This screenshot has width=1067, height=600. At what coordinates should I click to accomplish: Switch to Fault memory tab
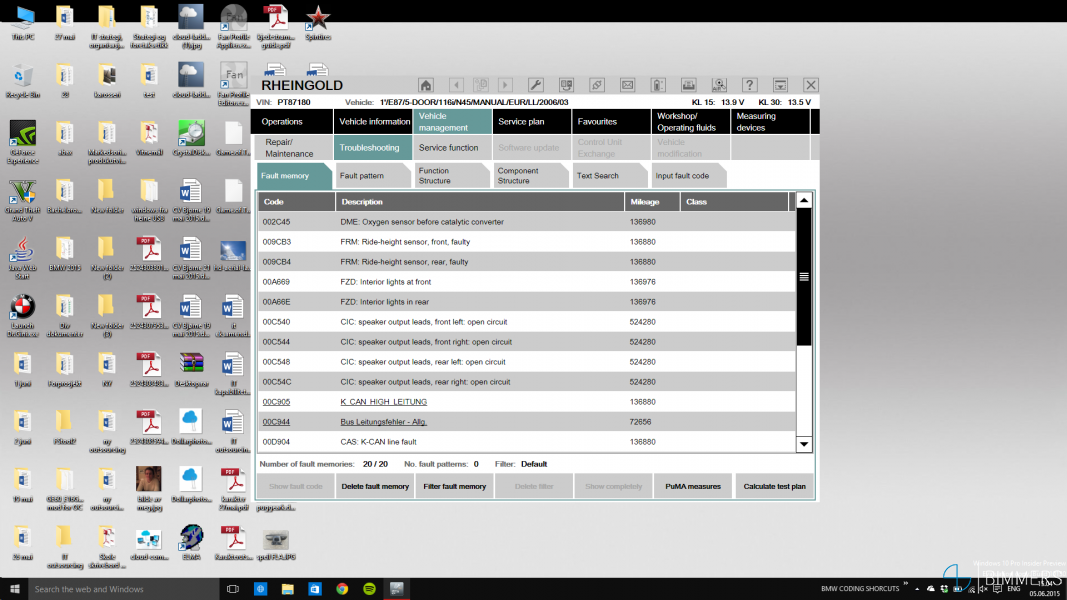pyautogui.click(x=293, y=176)
